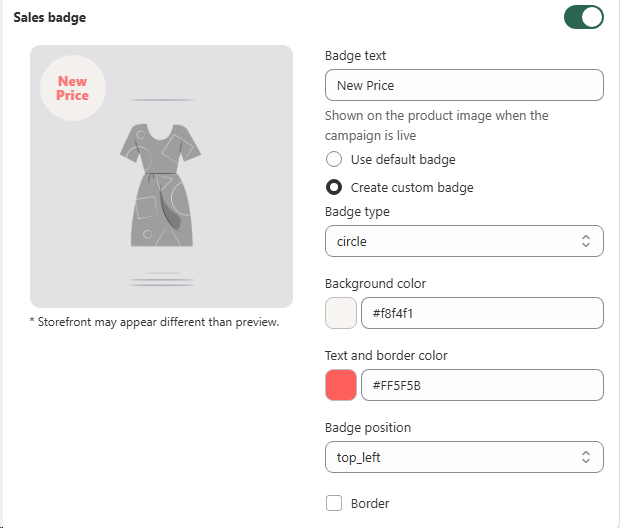Click the Badge type label
The height and width of the screenshot is (528, 620).
coord(357,212)
